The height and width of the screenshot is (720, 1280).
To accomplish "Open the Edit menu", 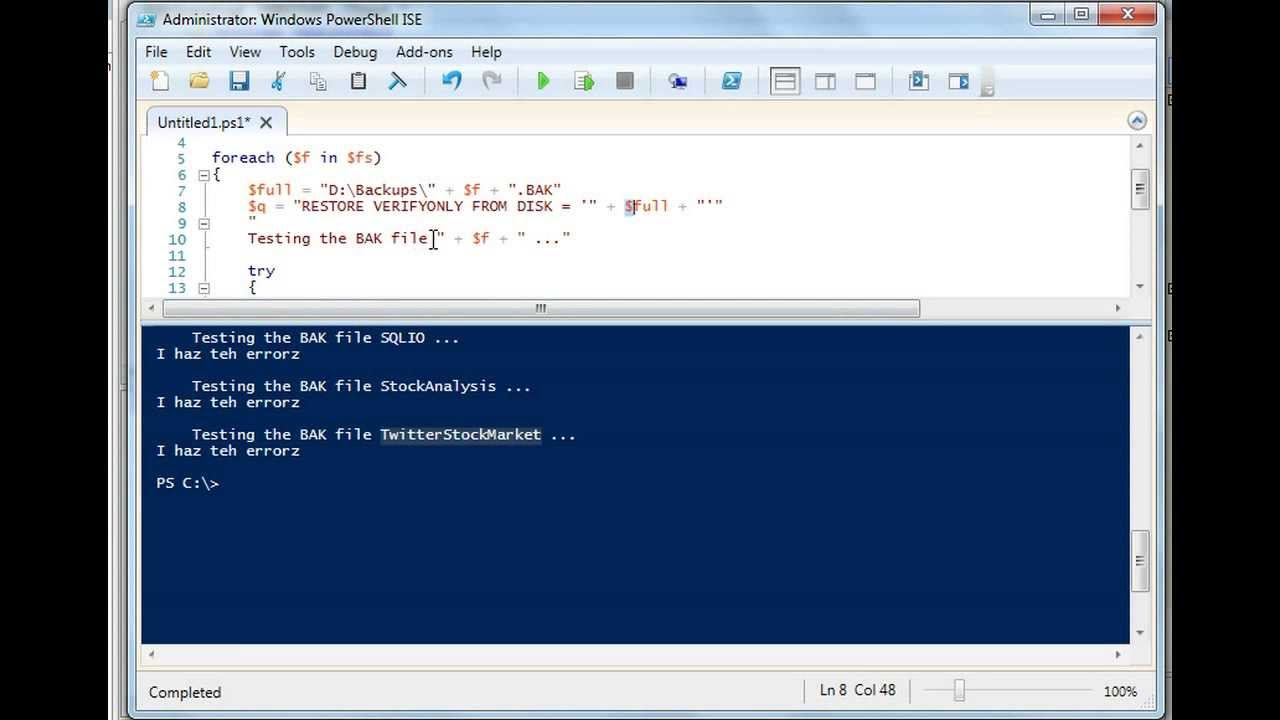I will click(x=199, y=52).
